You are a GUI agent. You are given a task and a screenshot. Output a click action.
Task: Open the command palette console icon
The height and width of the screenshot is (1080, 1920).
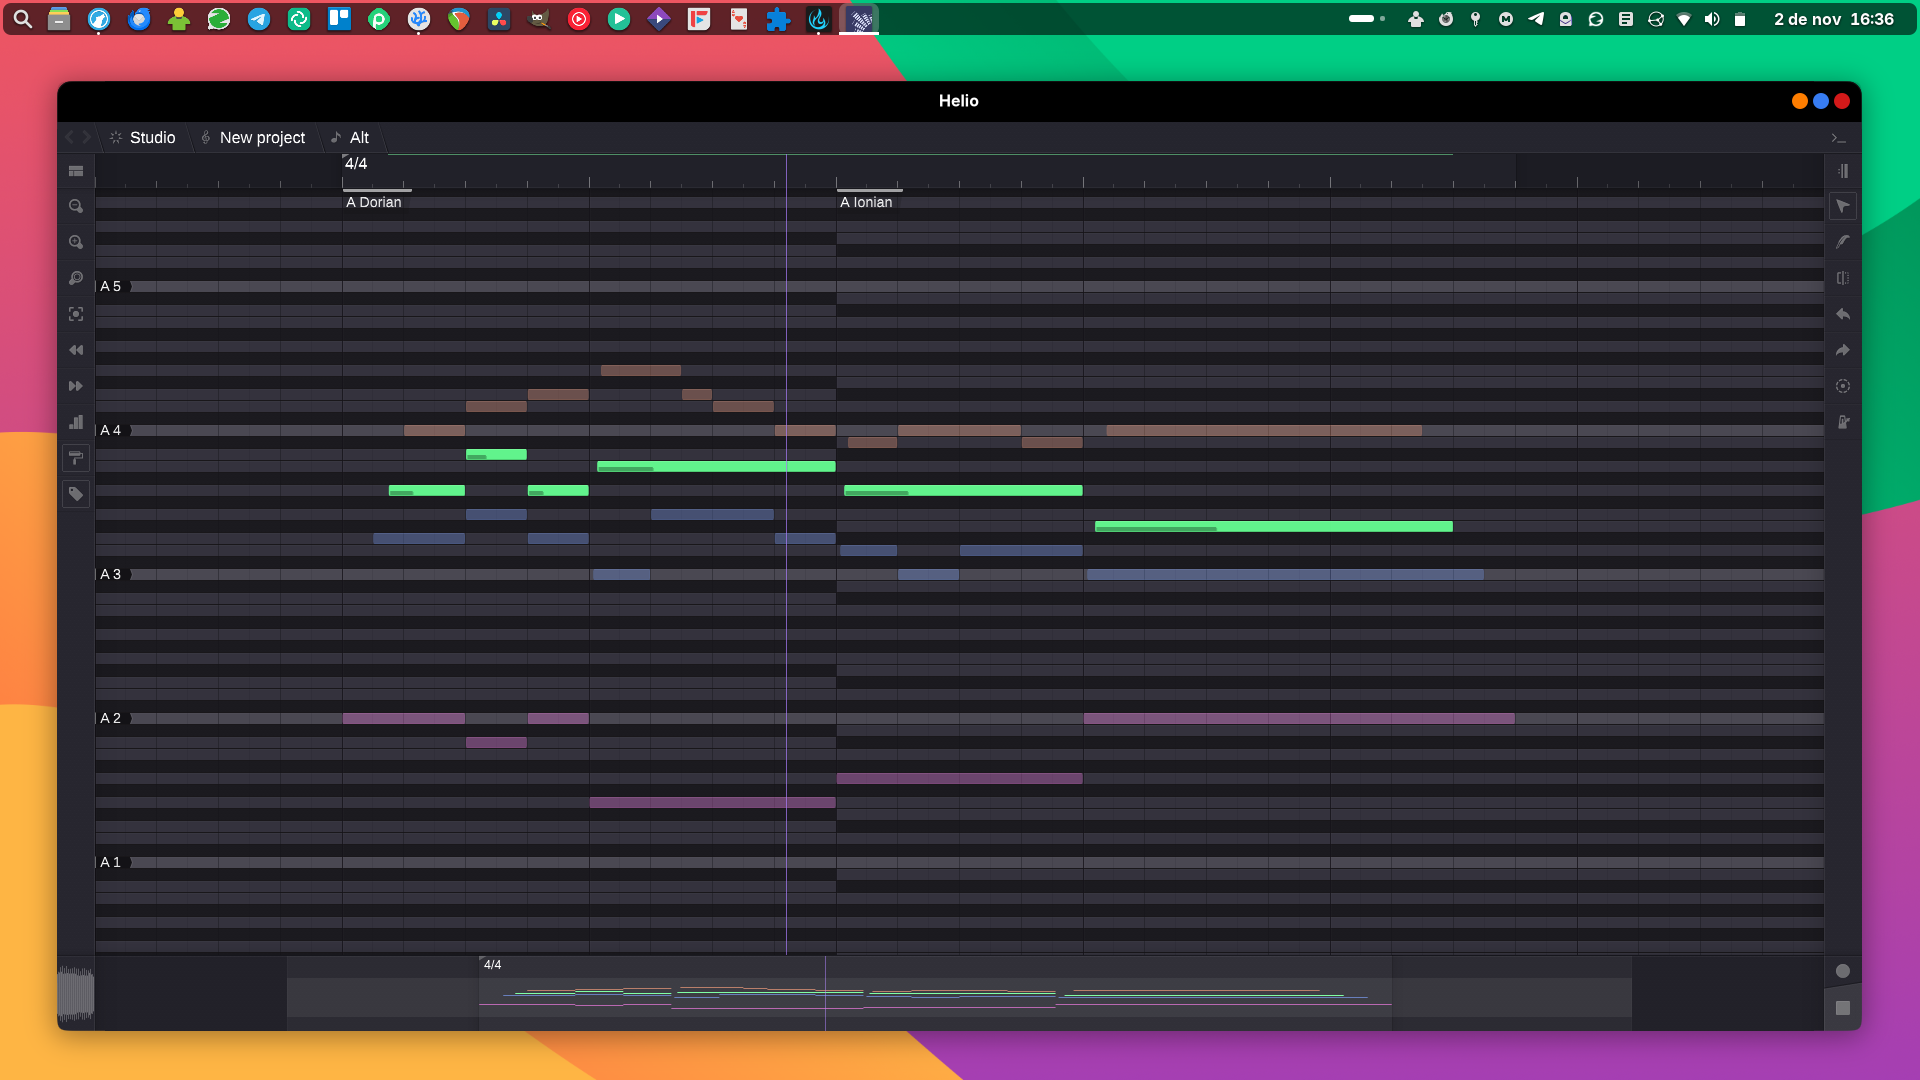click(1838, 138)
